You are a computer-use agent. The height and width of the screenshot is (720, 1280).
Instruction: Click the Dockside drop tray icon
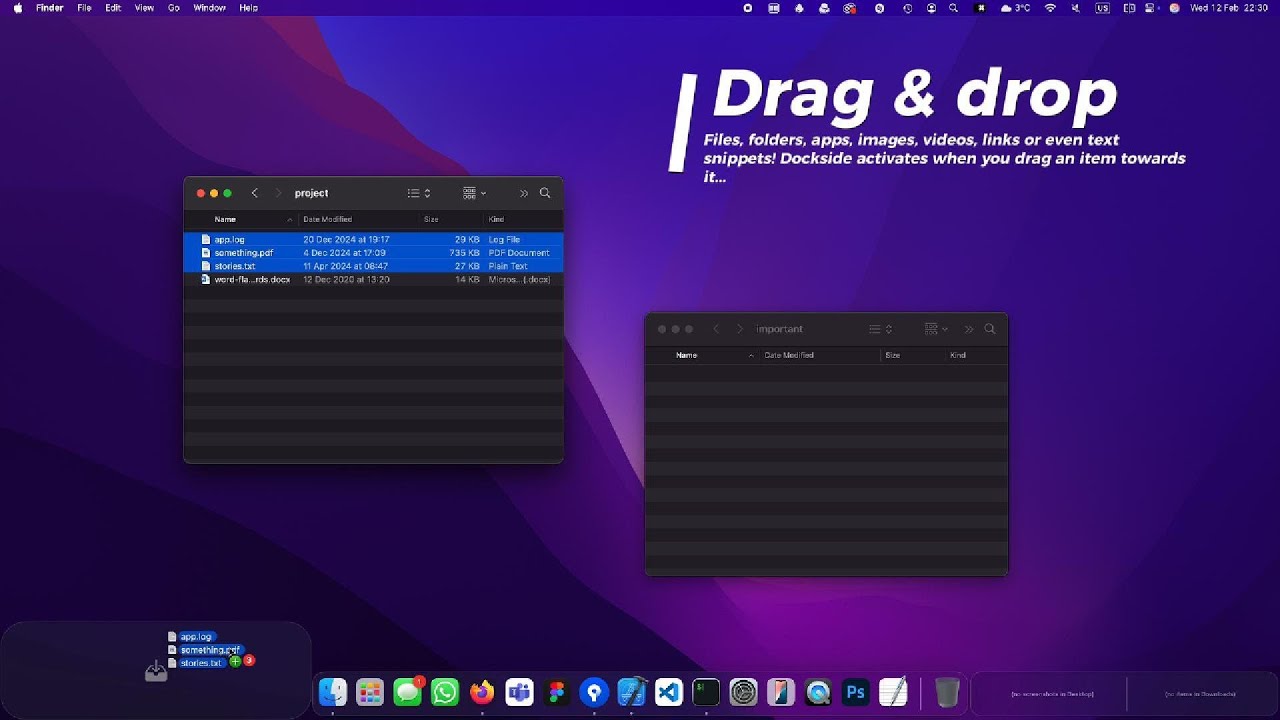point(156,672)
